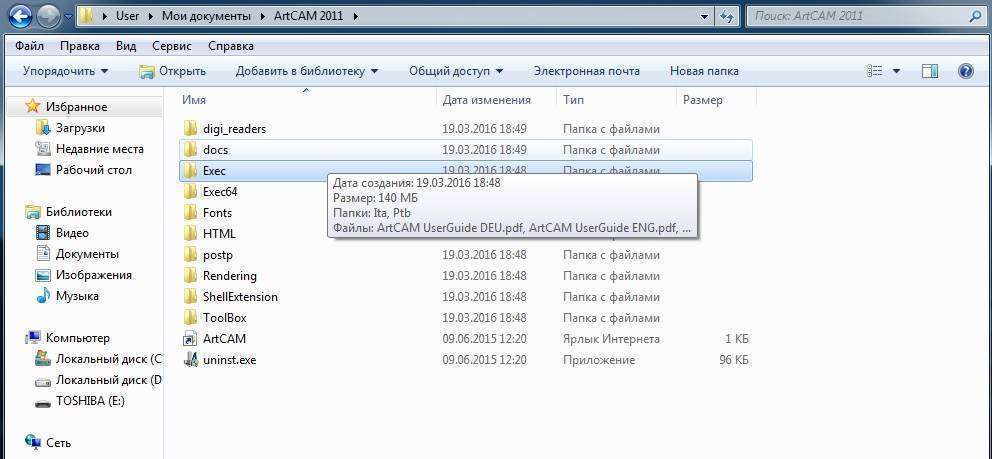Select the uninst.exe application file

click(229, 360)
